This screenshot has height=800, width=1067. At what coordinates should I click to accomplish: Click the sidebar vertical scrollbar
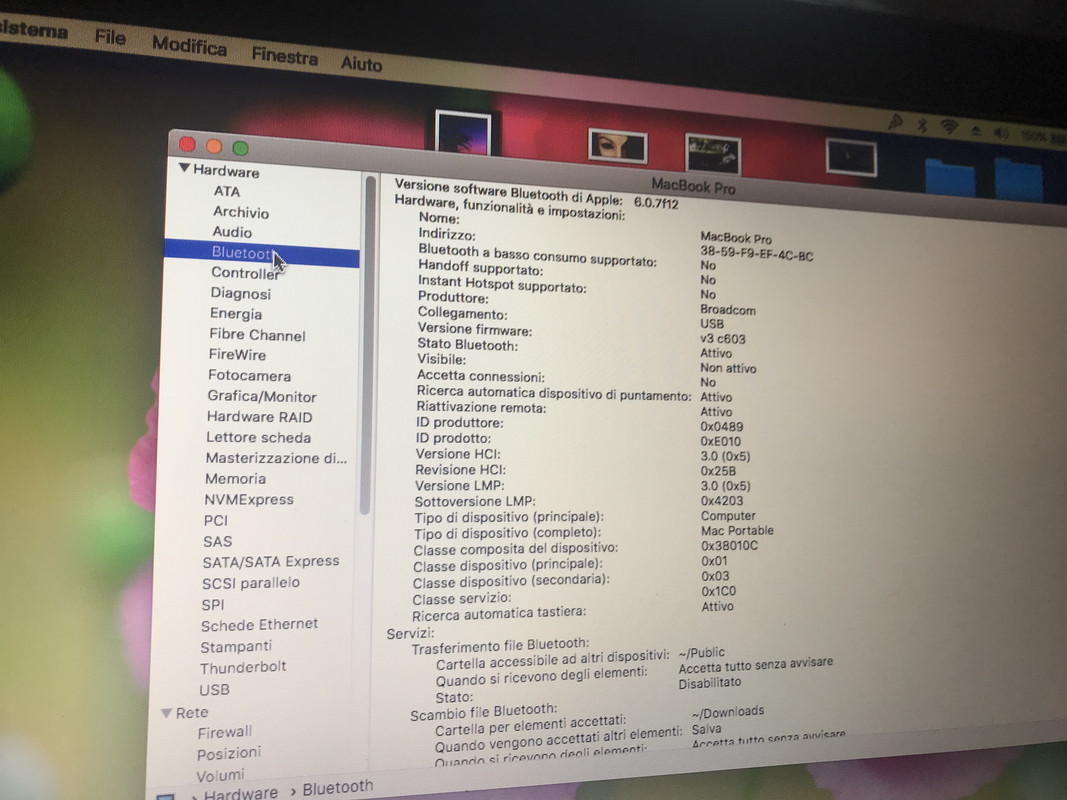[x=367, y=344]
